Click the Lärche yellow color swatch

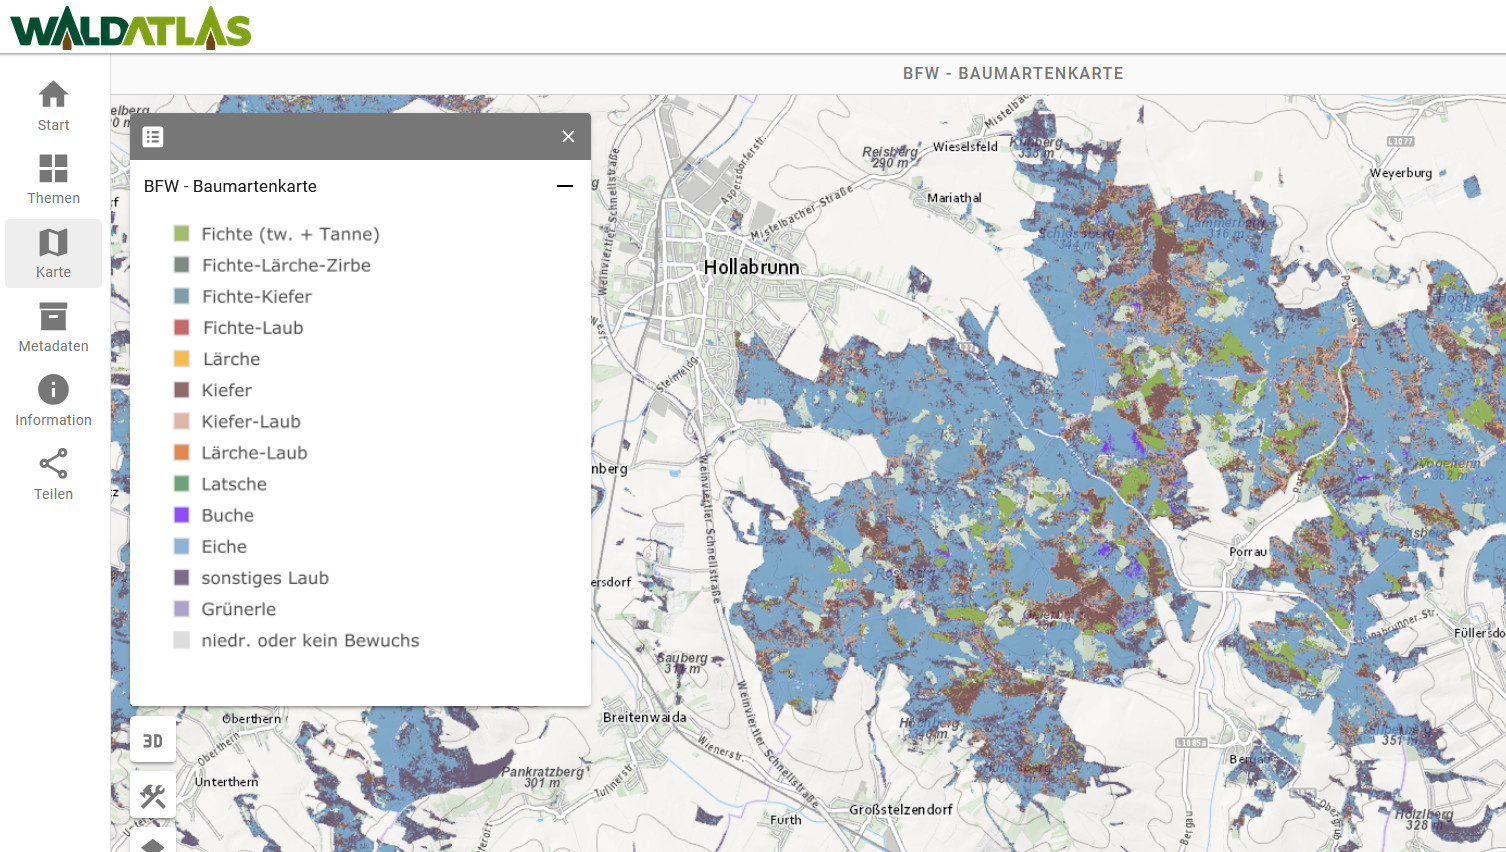pyautogui.click(x=182, y=359)
